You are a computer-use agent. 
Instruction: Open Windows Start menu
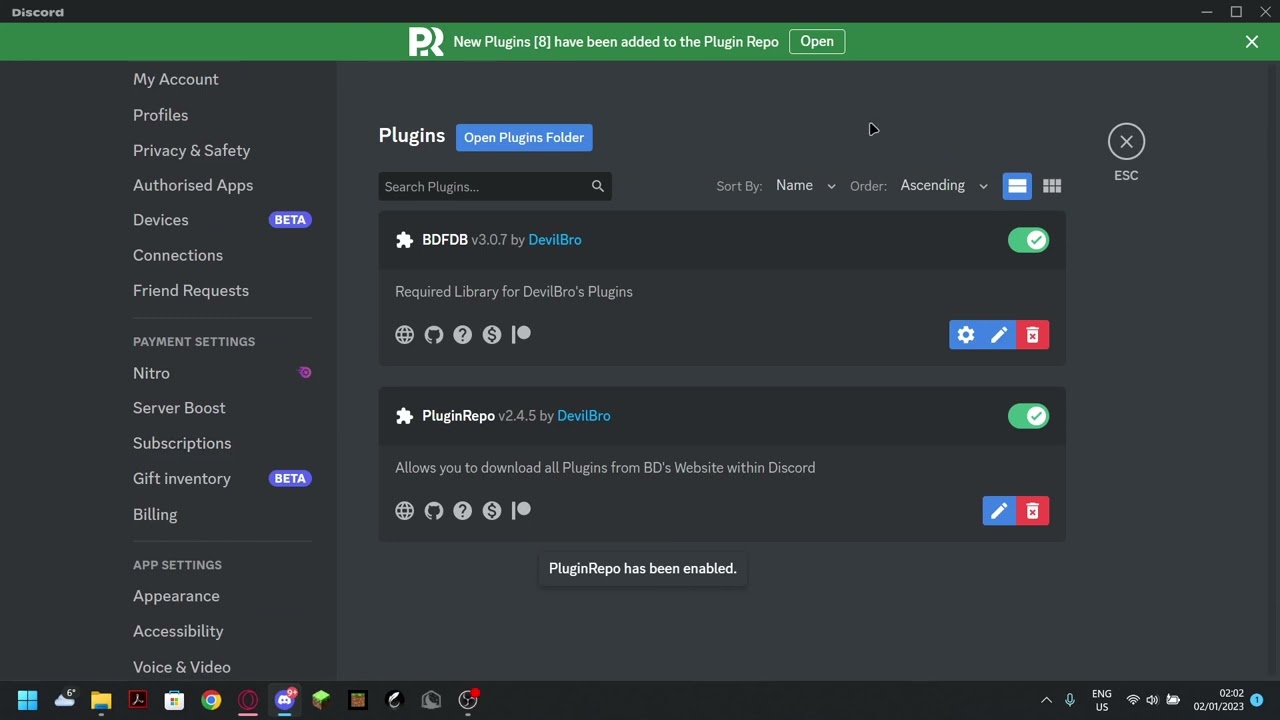(x=27, y=700)
